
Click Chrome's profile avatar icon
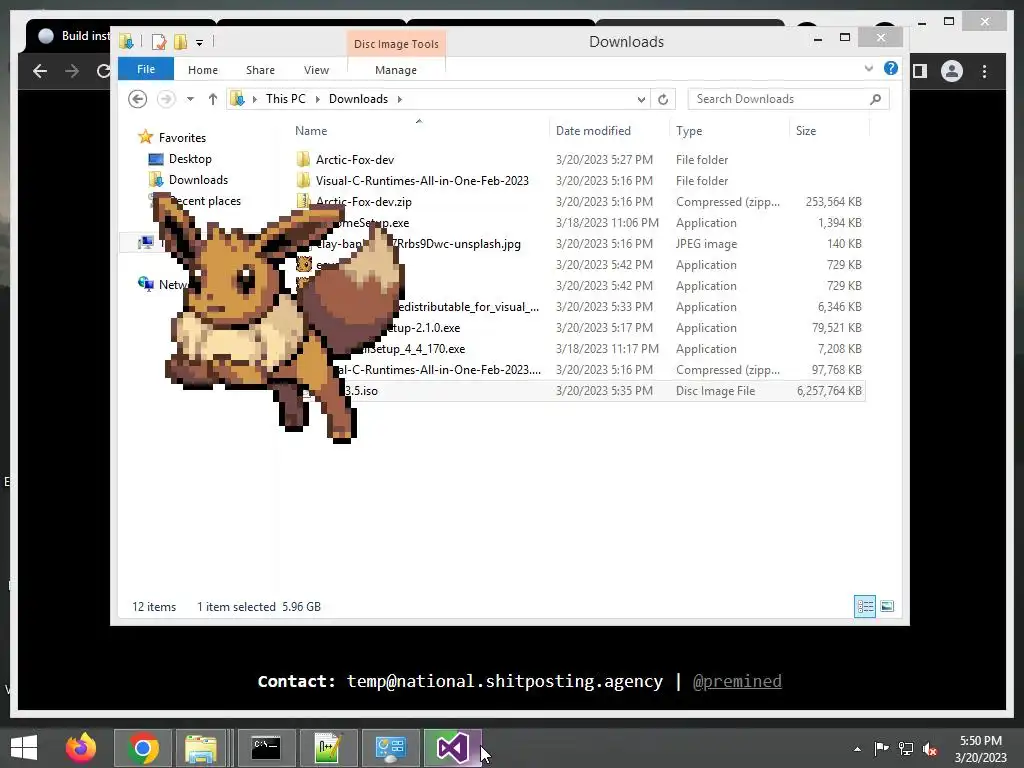[x=952, y=71]
